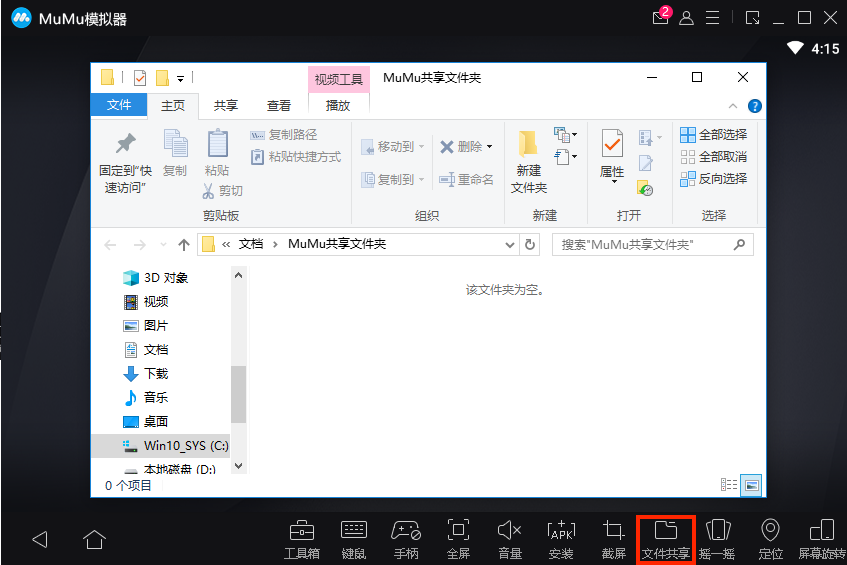This screenshot has width=847, height=565.
Task: Open Explorer help question-mark icon
Action: (755, 106)
